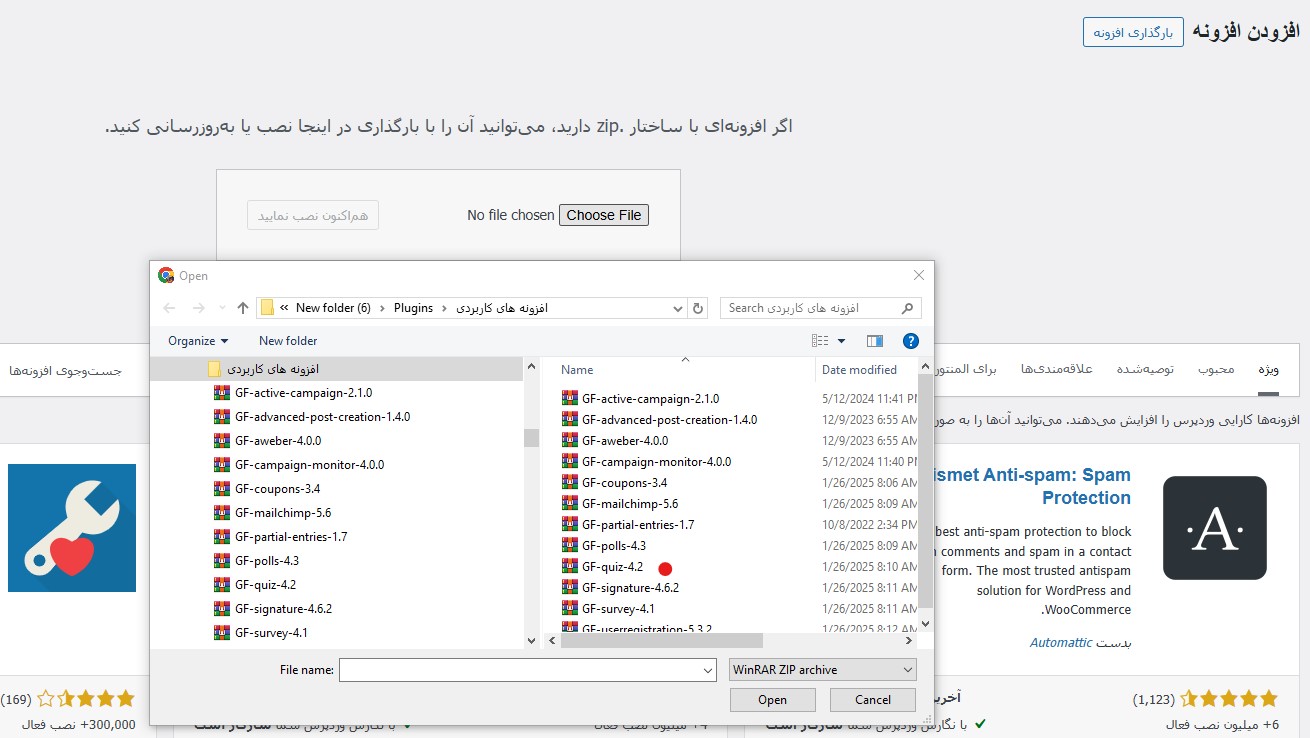Click the GF-polls-4.3 archive icon in file list

coord(570,546)
